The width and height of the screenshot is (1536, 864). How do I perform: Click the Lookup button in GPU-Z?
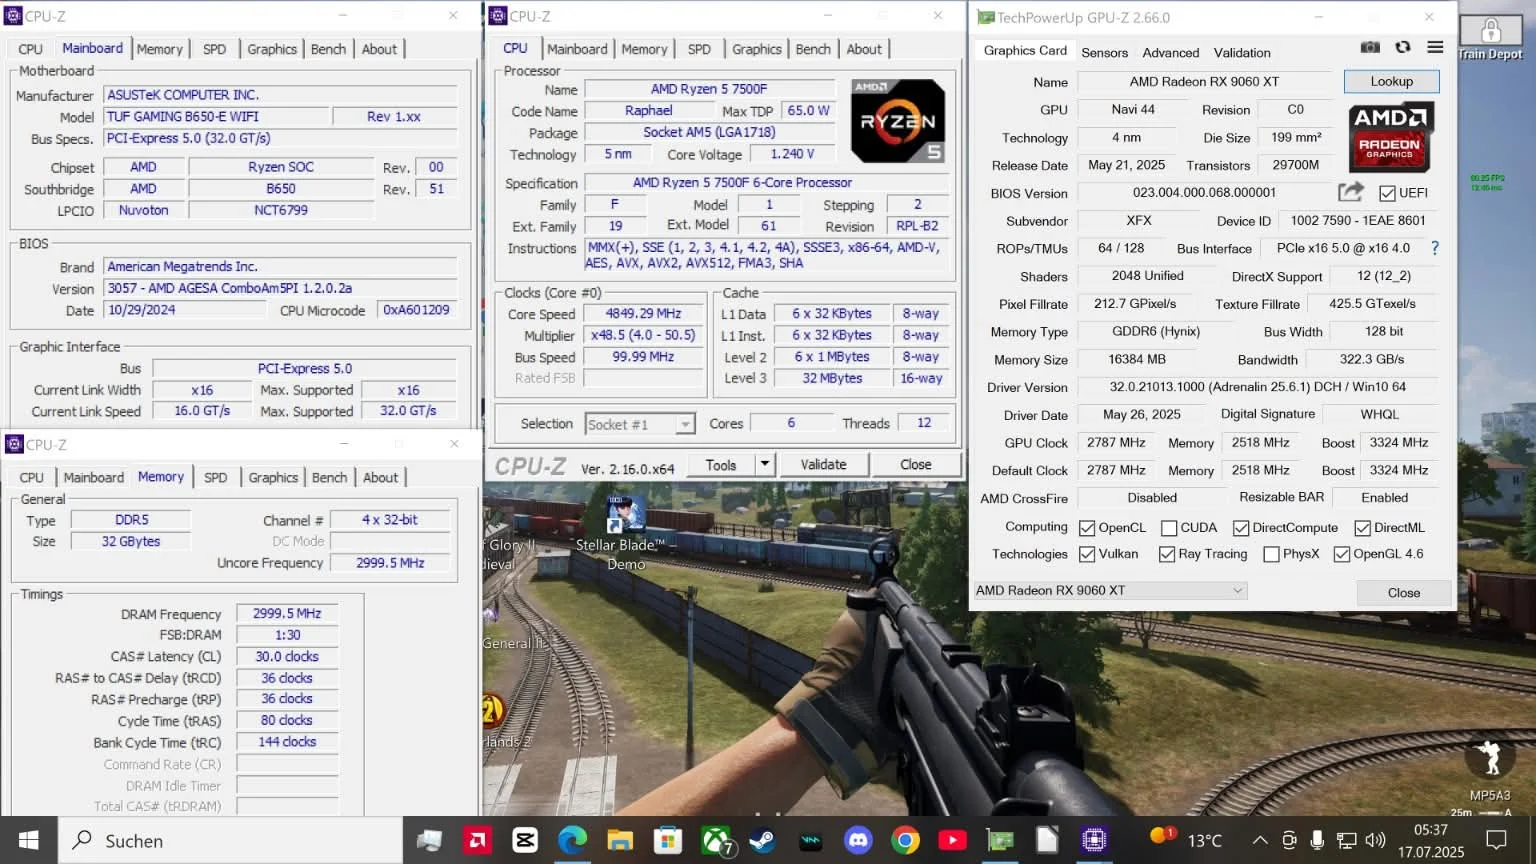pos(1391,81)
